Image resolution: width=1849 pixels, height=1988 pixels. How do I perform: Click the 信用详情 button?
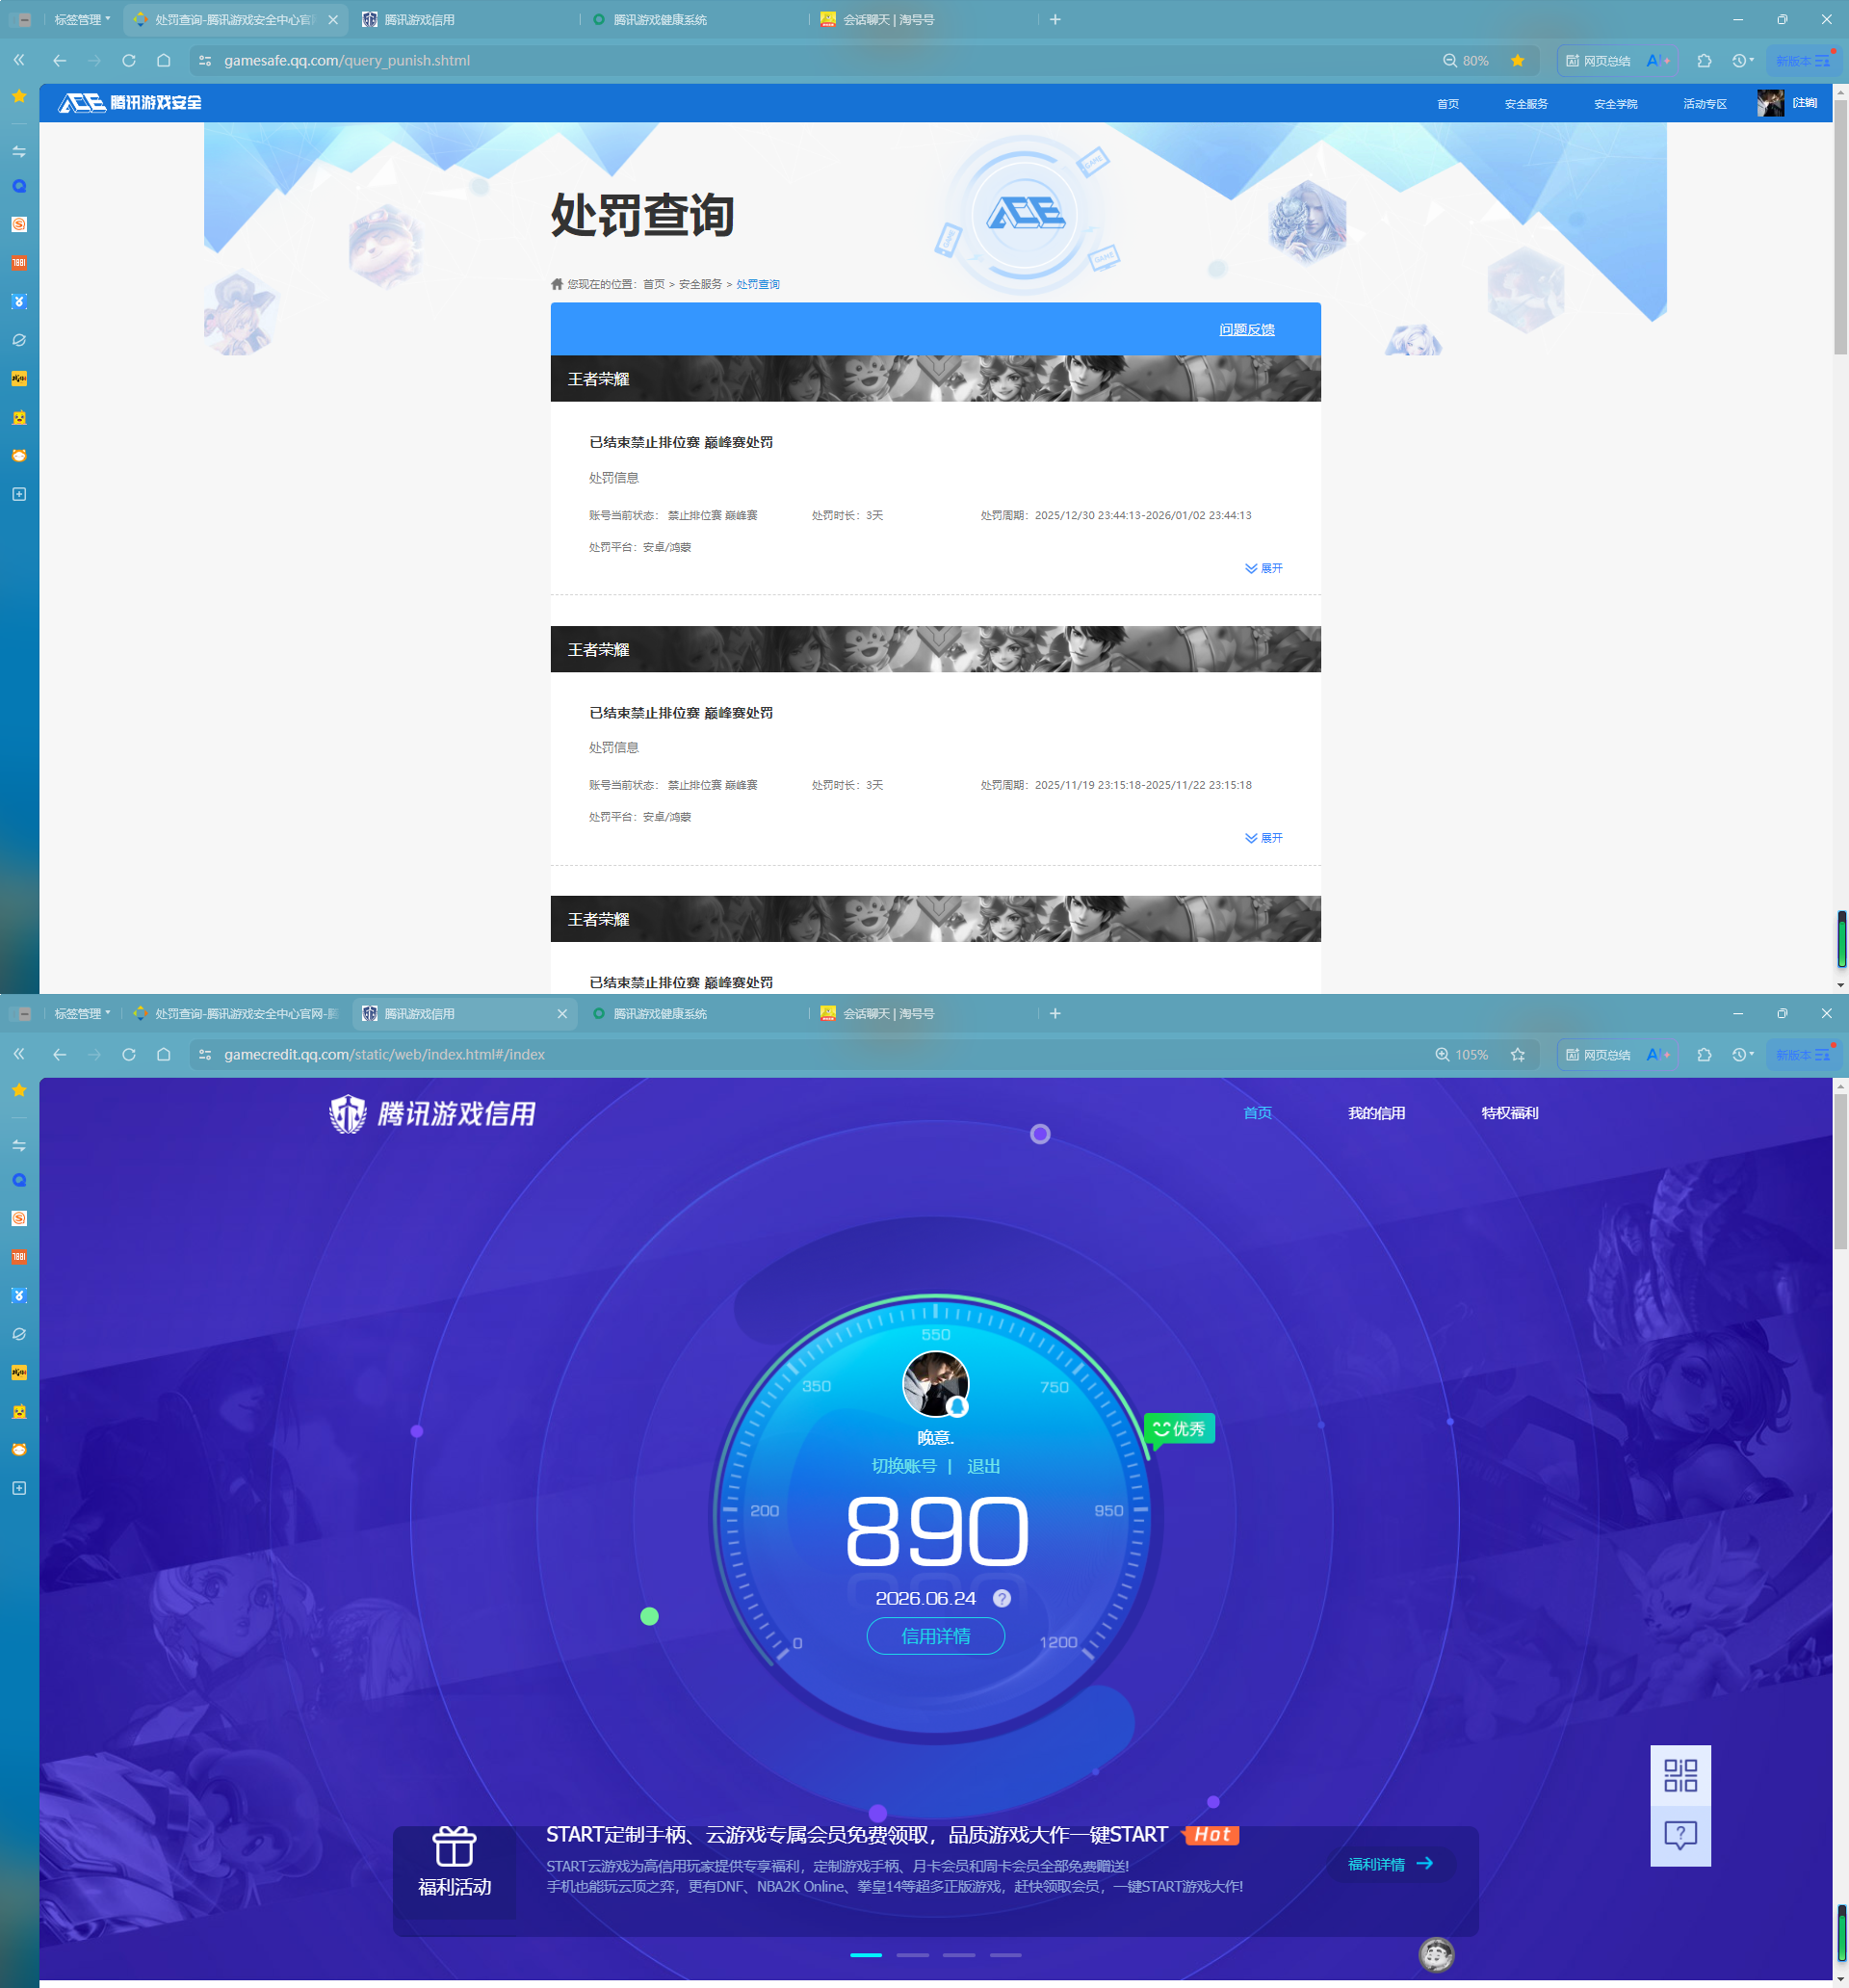936,1636
